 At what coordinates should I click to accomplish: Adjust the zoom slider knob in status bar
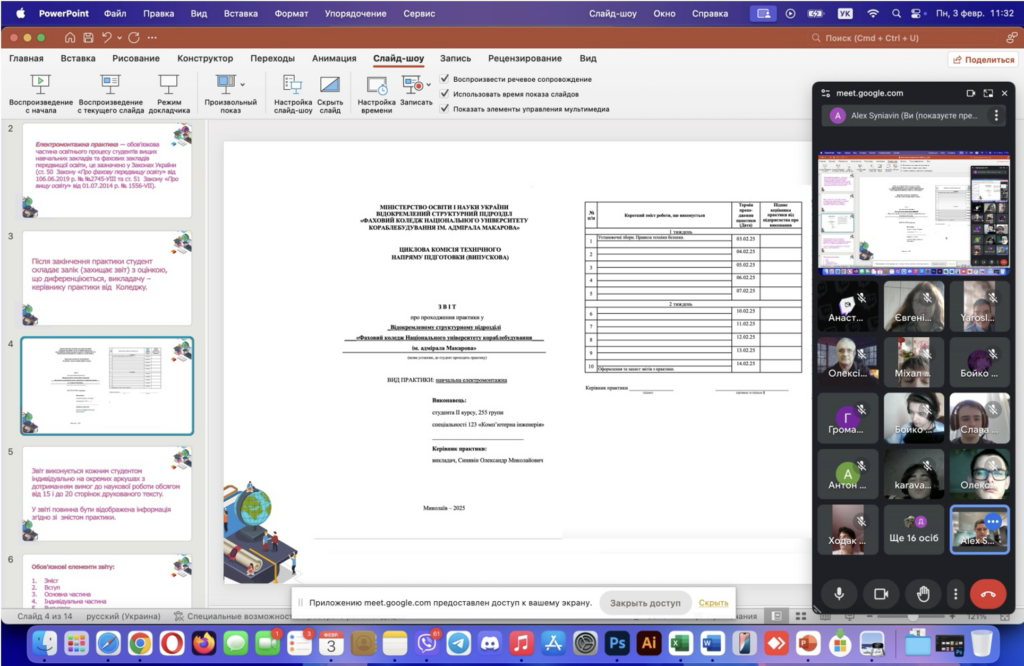913,616
